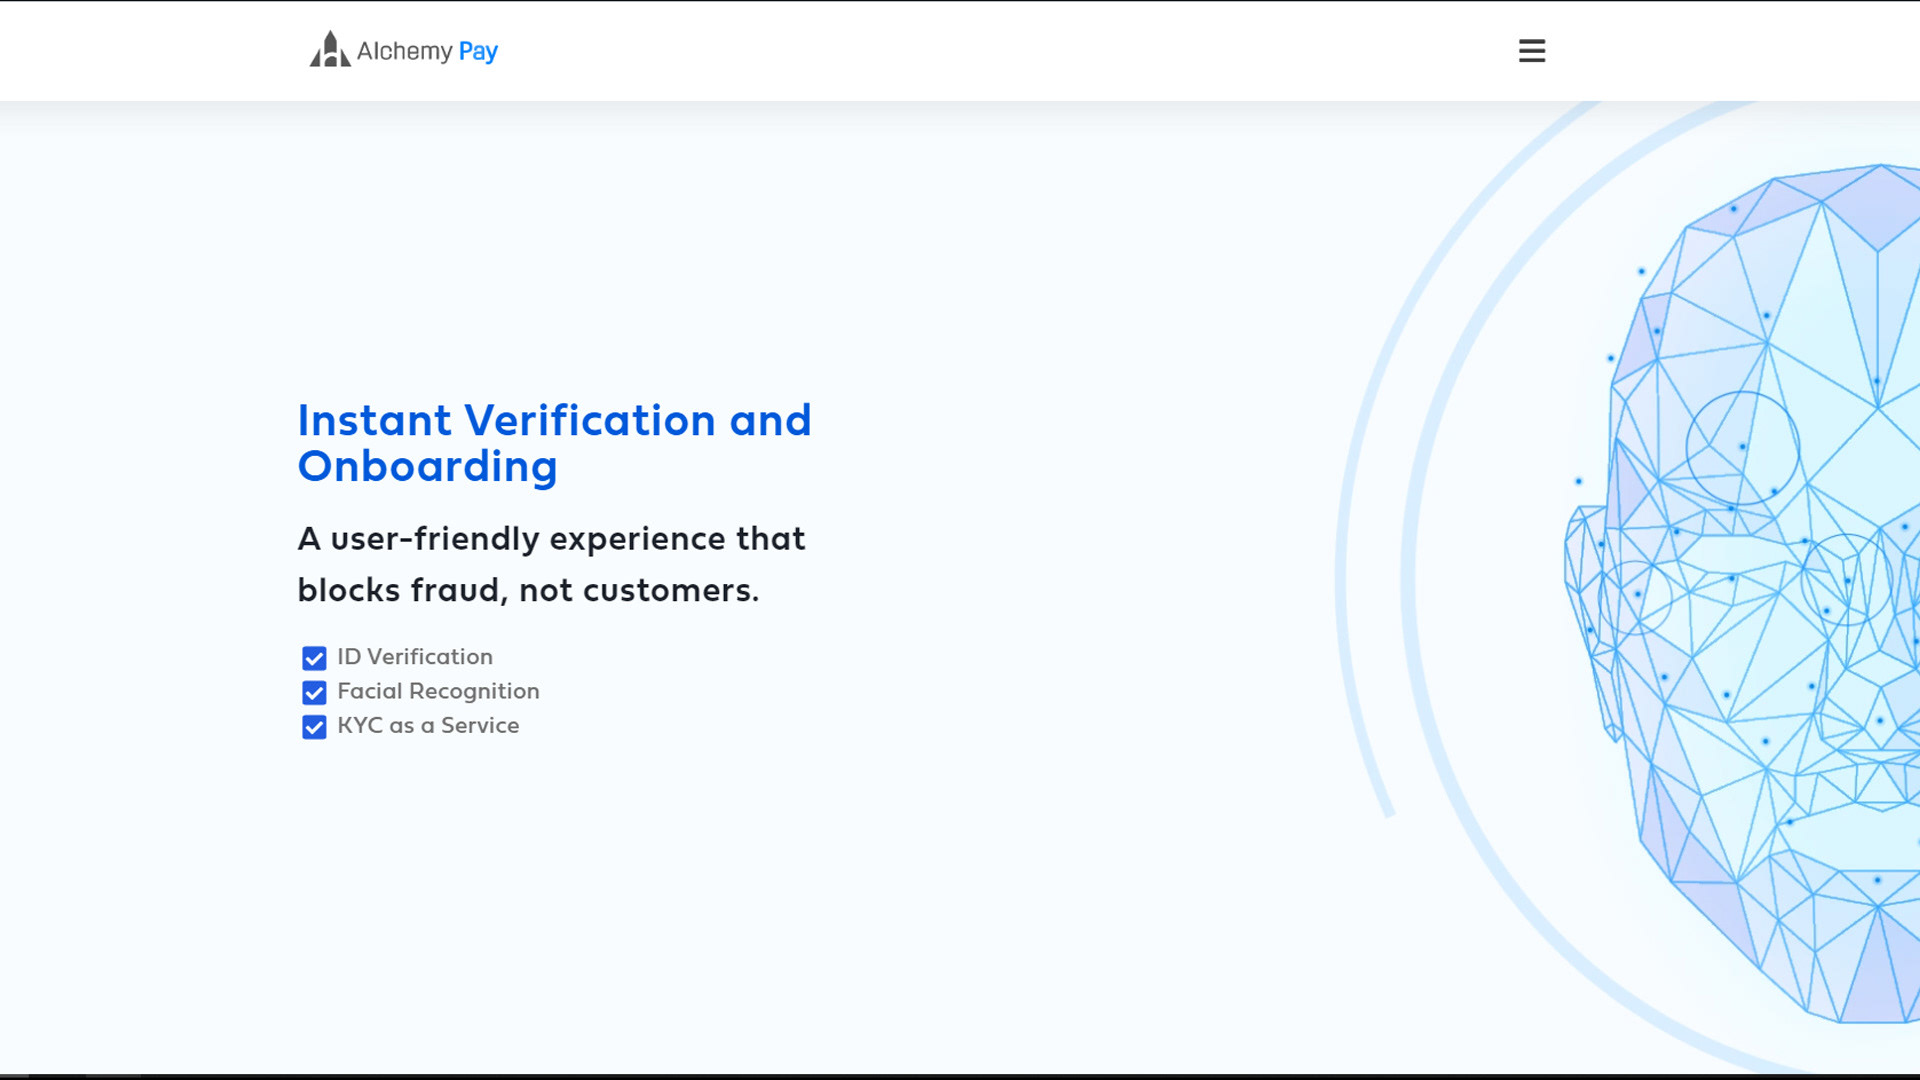Viewport: 1920px width, 1080px height.
Task: Click the small circle near the ear
Action: [x=1636, y=597]
